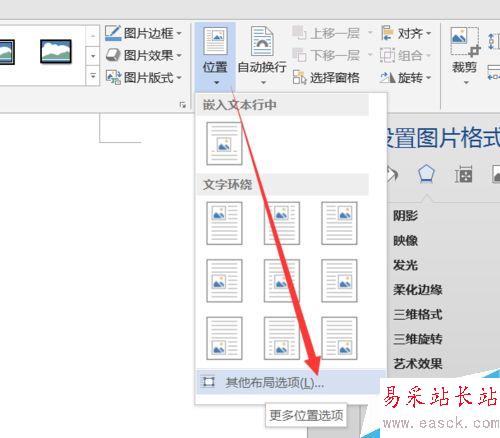Click 下移一层 send backward
This screenshot has width=500, height=438.
pyautogui.click(x=326, y=55)
